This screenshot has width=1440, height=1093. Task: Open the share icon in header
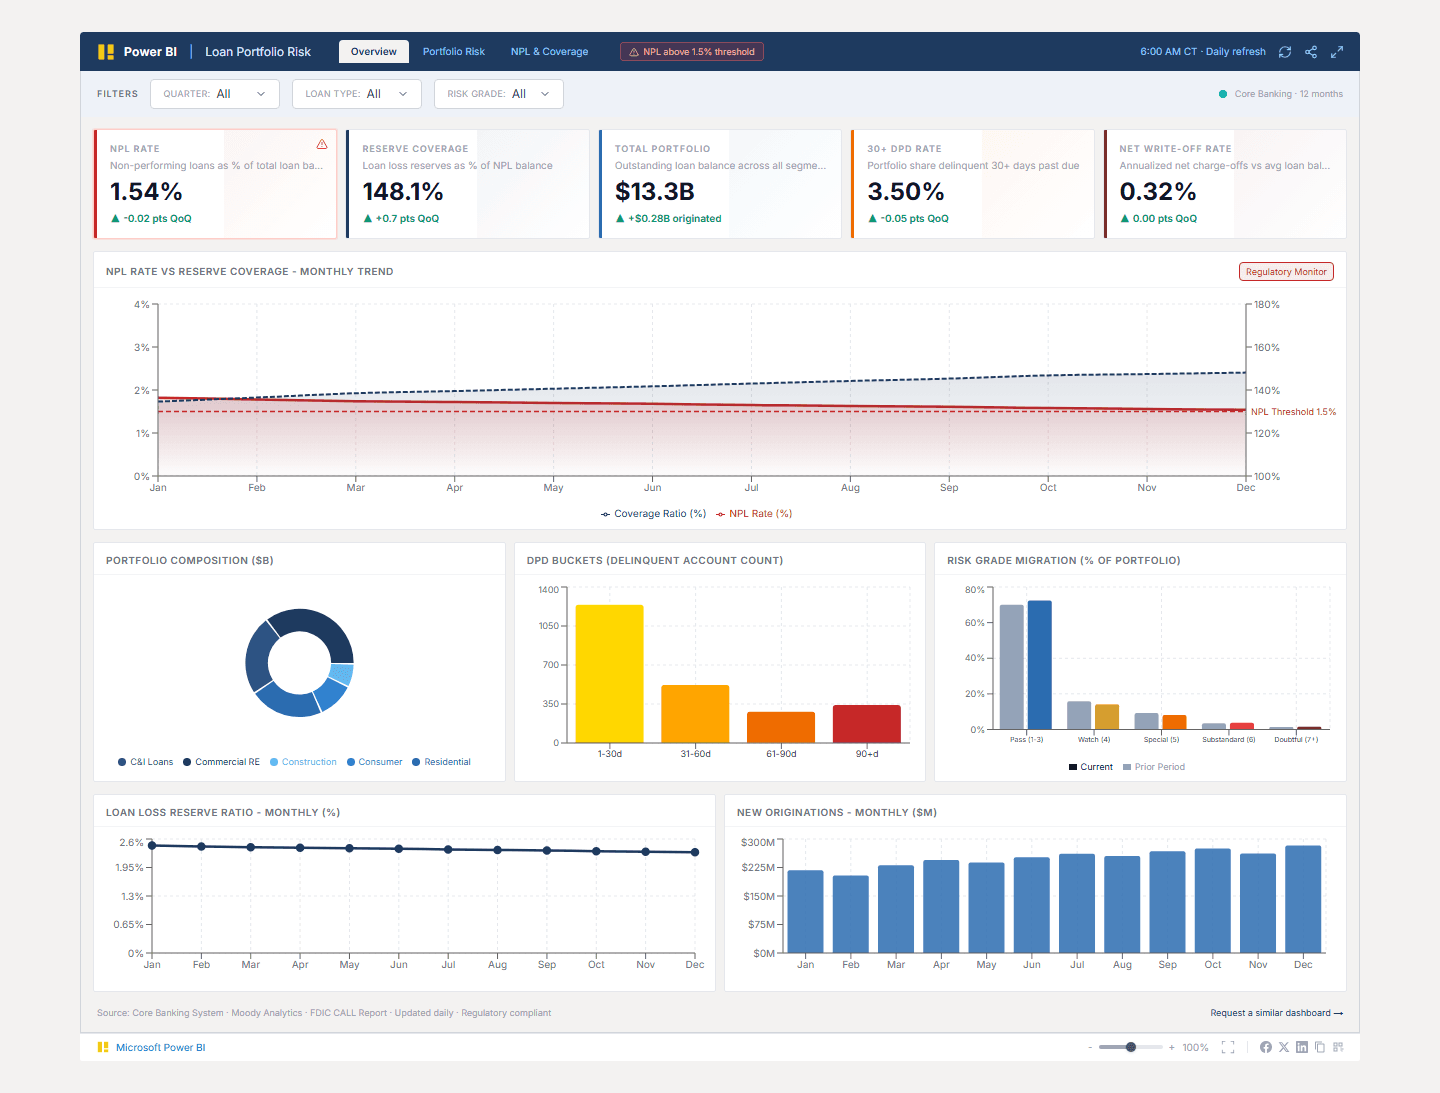1311,52
